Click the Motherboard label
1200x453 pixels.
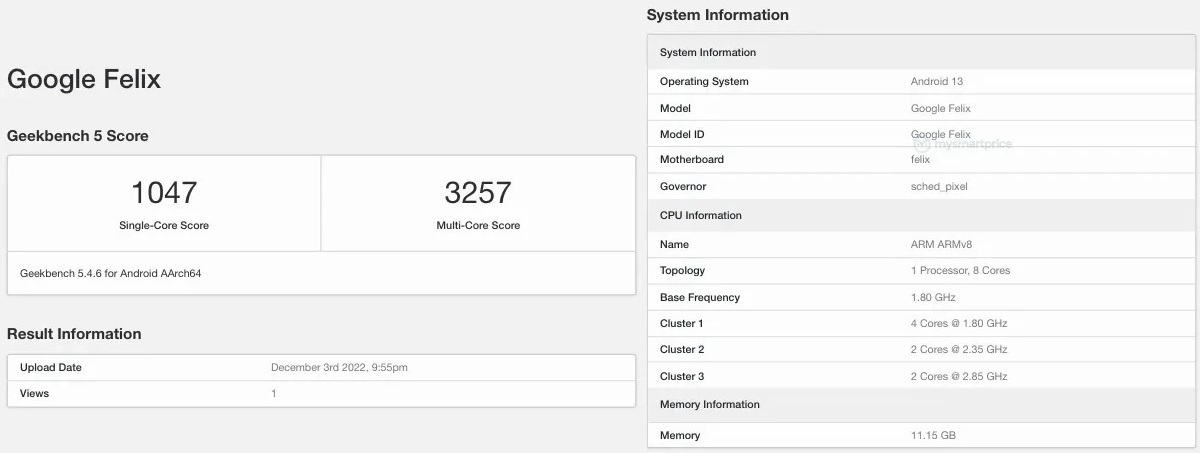click(x=692, y=160)
